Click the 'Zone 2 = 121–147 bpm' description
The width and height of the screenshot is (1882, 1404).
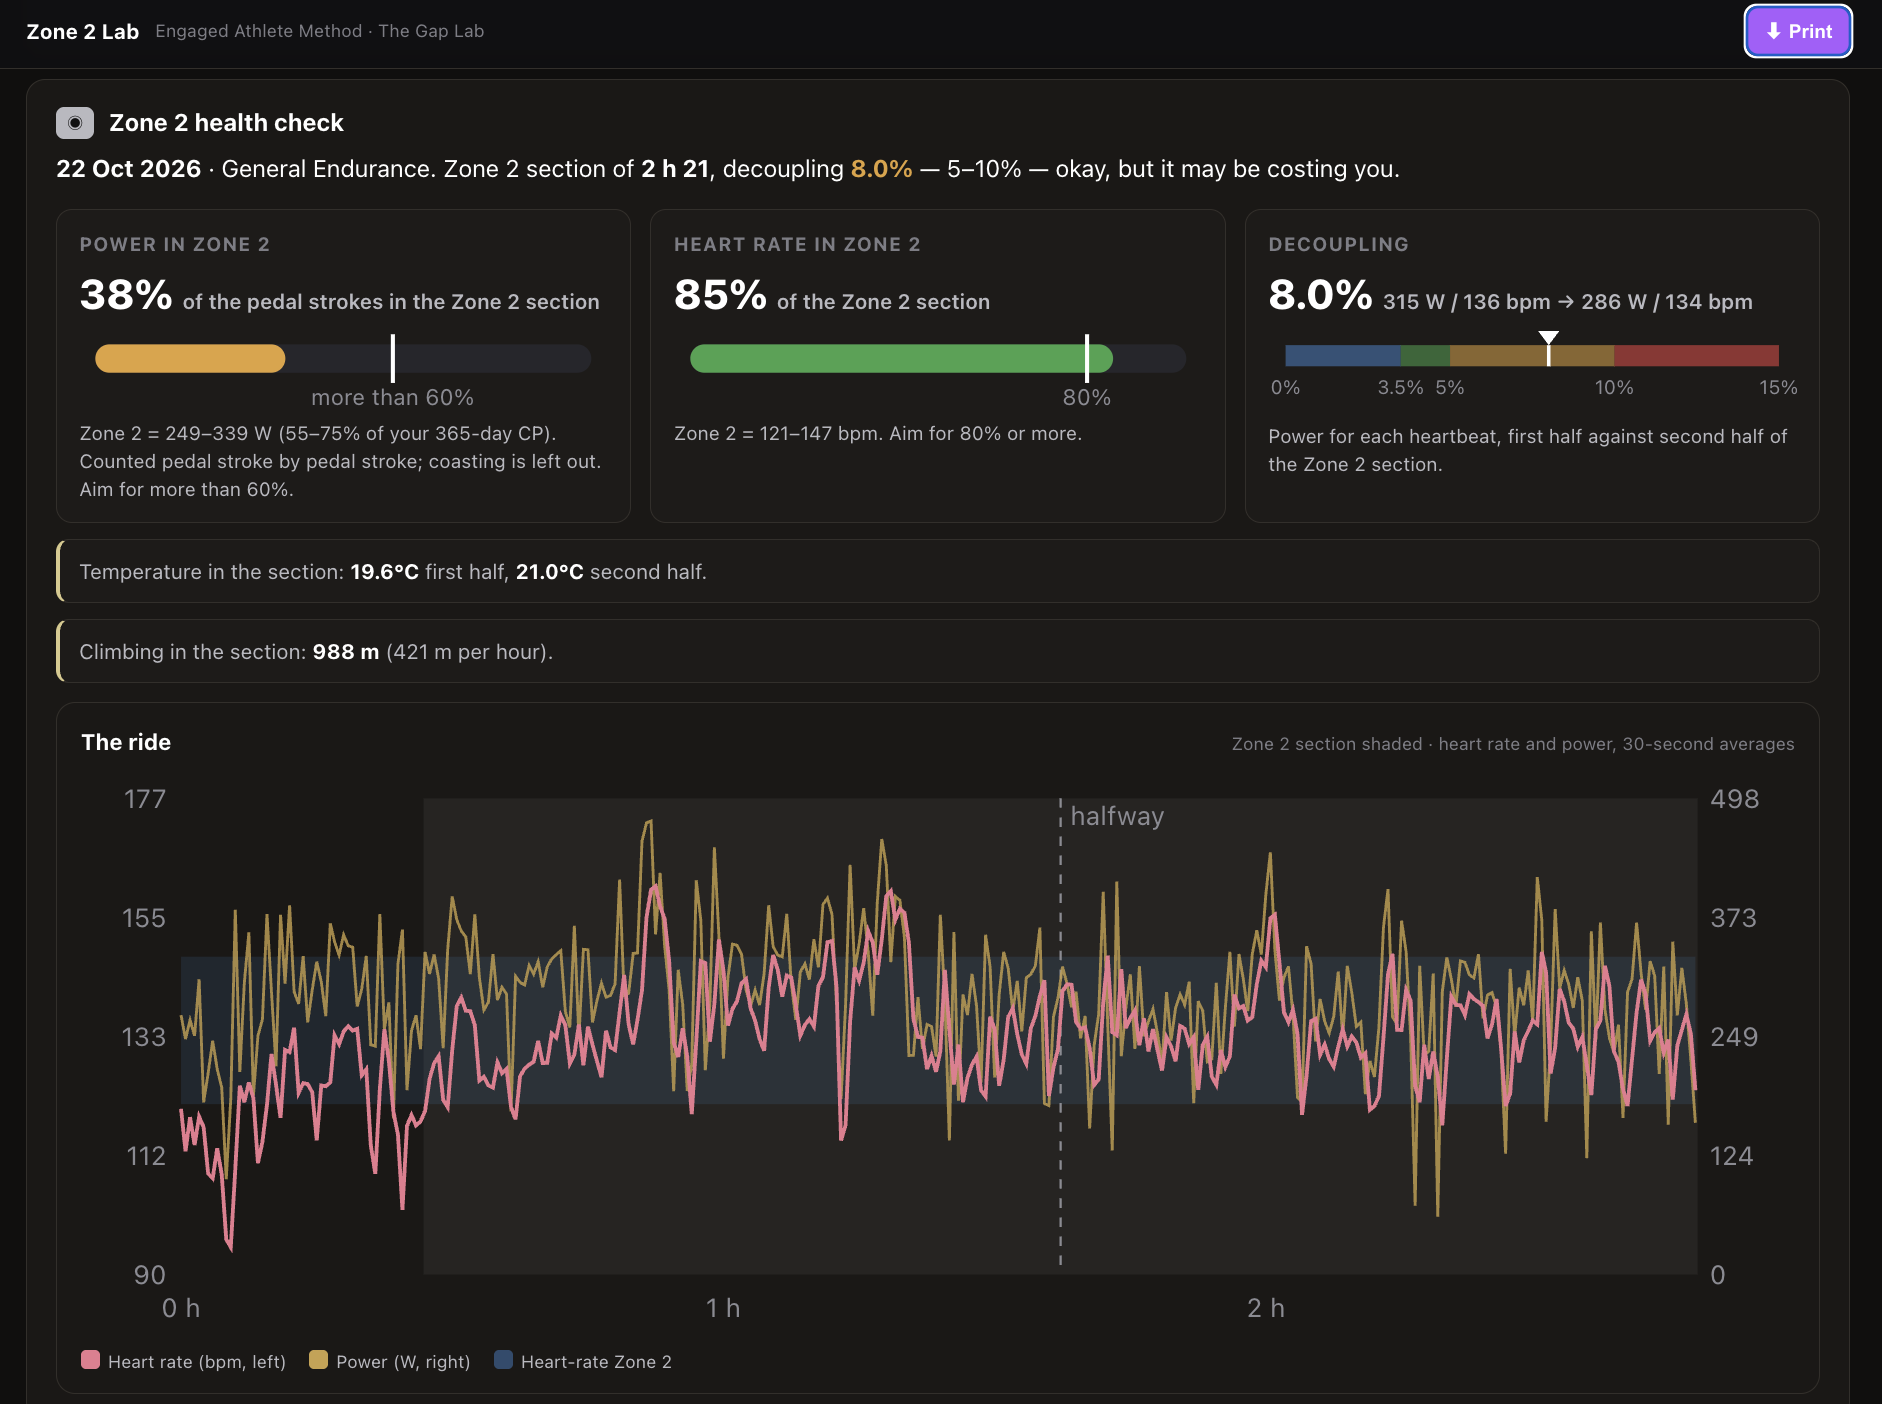878,433
